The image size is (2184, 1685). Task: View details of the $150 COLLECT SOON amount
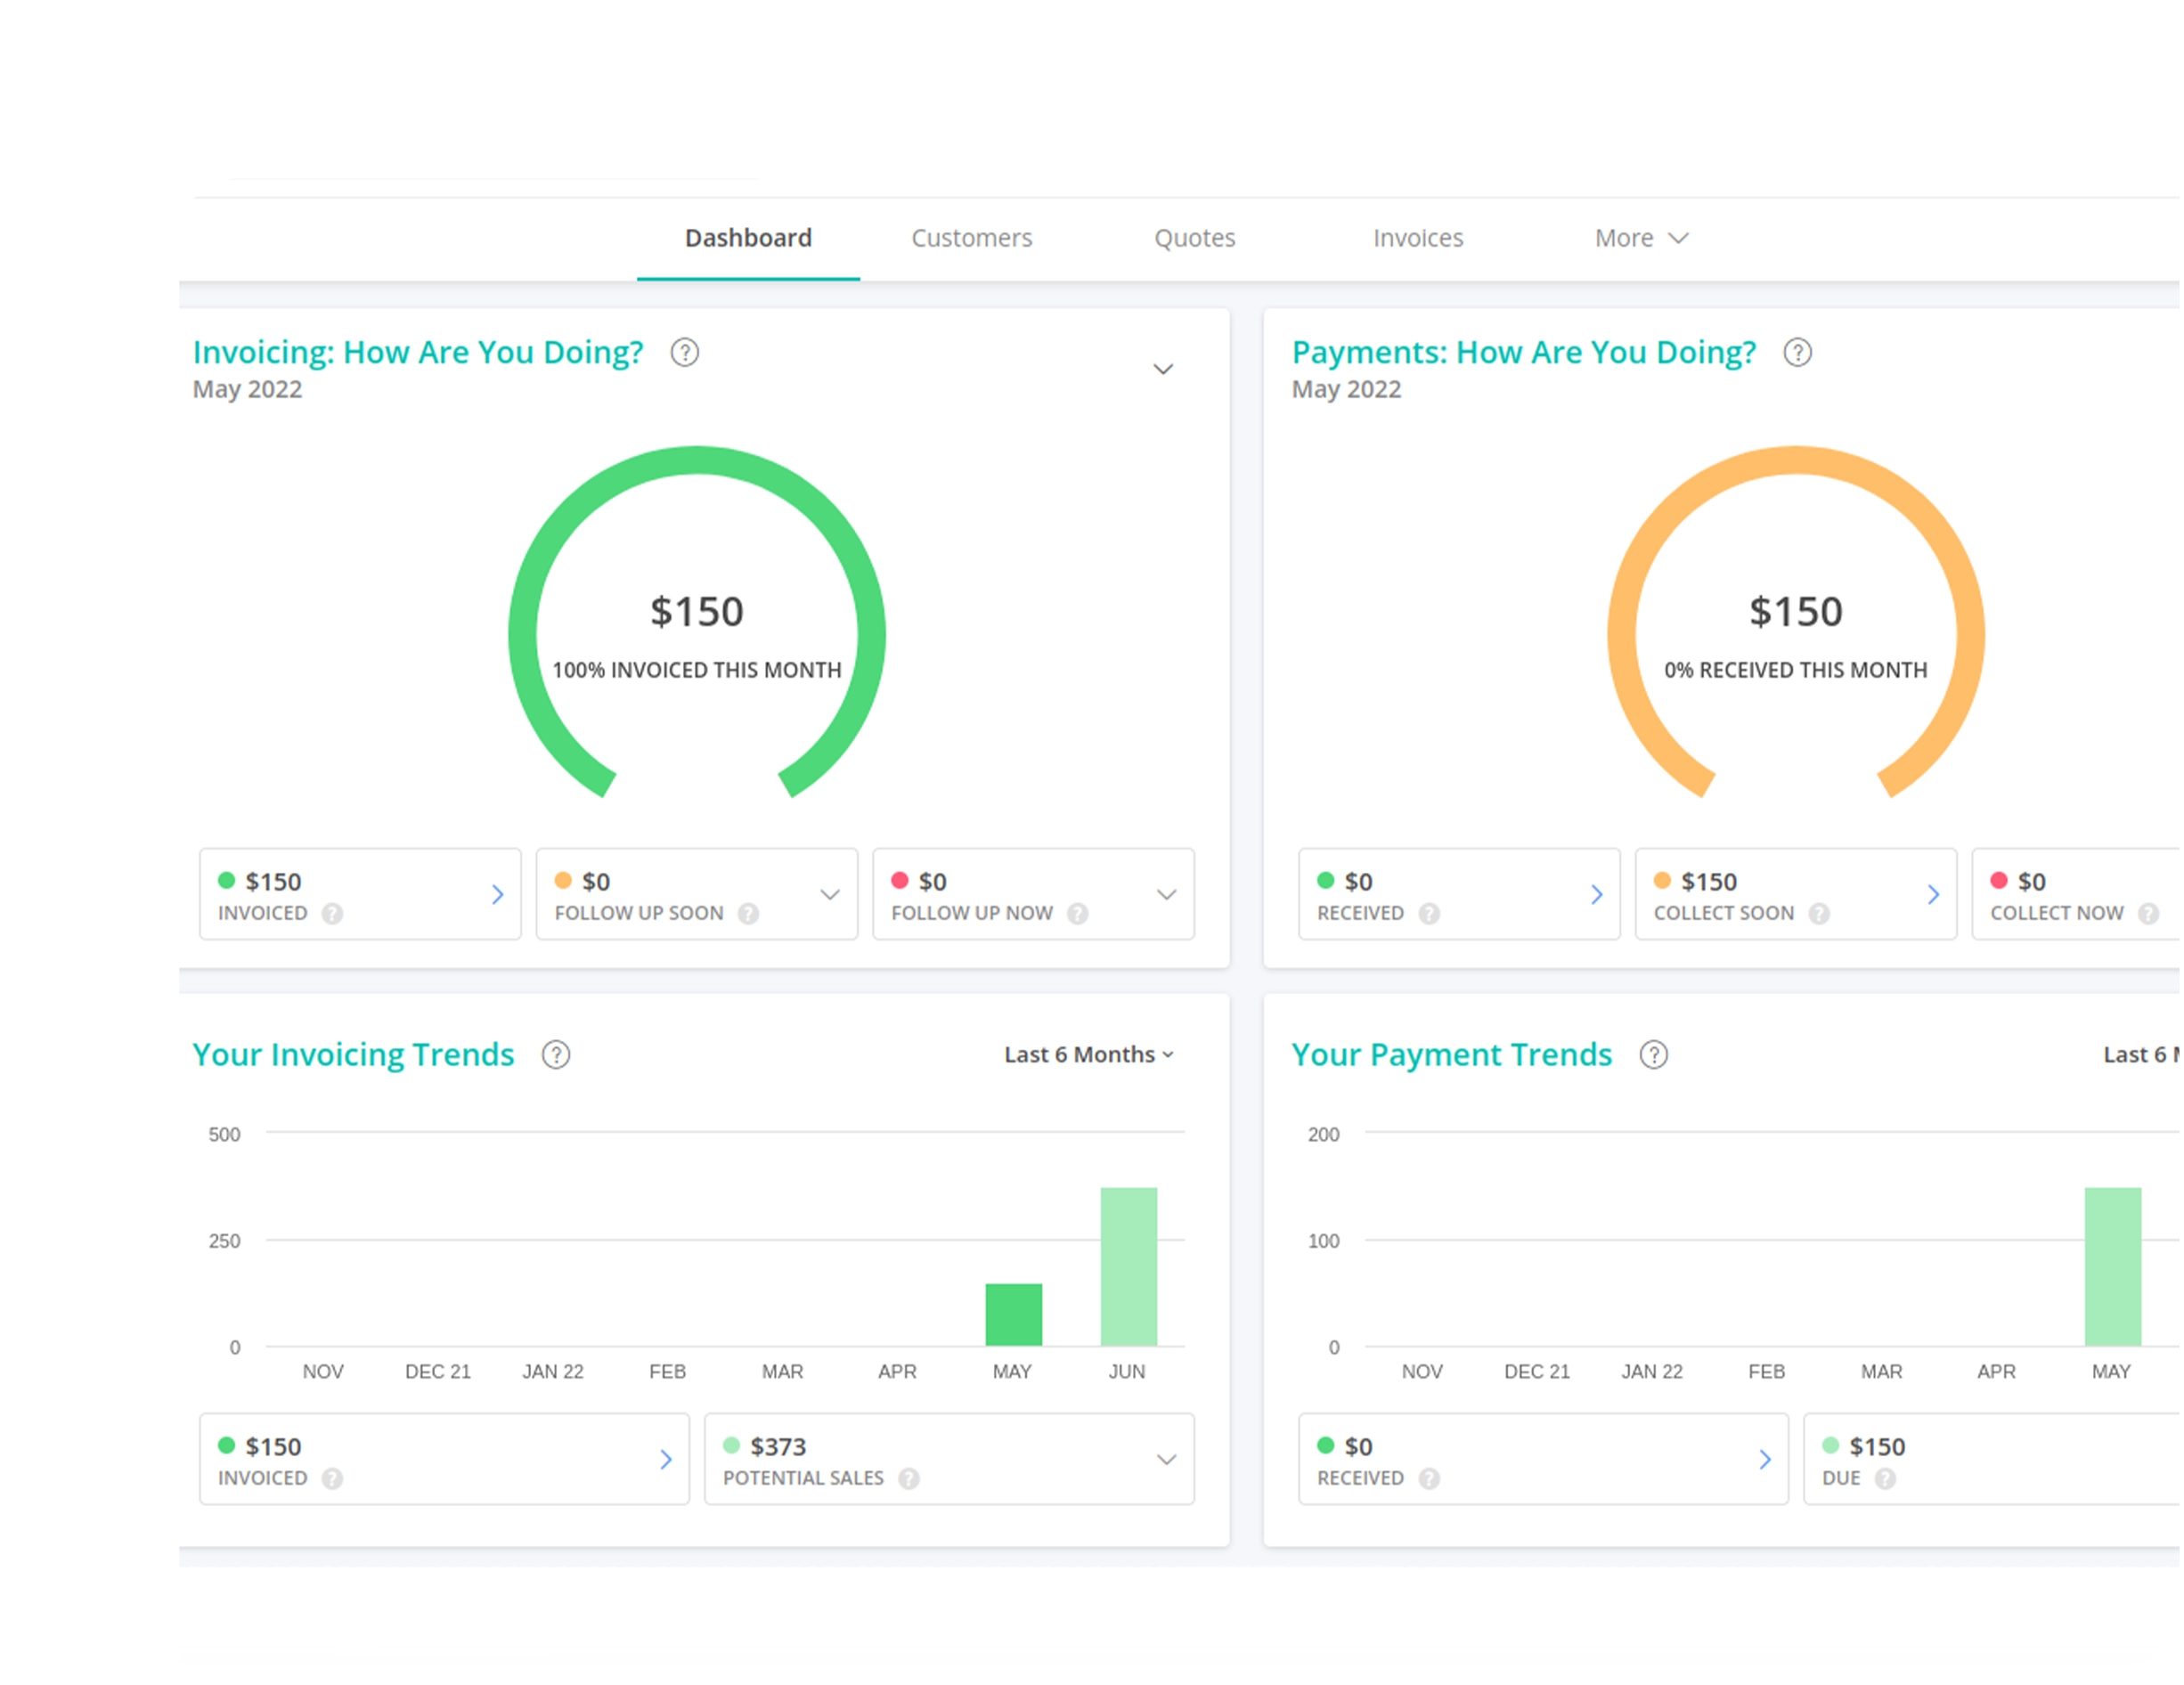[1934, 895]
